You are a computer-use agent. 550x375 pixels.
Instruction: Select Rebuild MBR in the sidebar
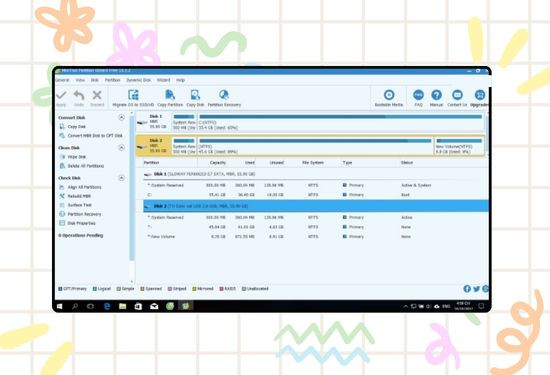[75, 196]
